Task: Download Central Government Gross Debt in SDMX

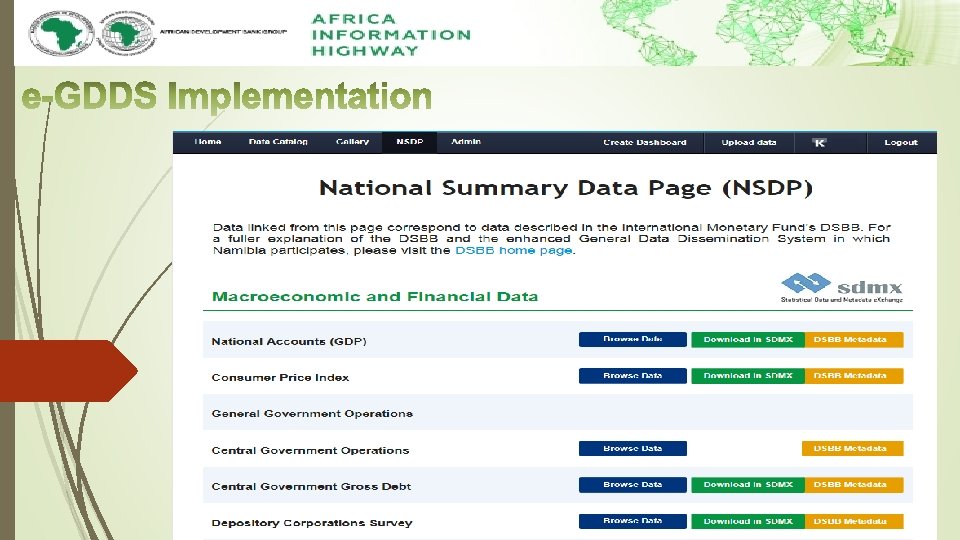Action: [x=748, y=485]
